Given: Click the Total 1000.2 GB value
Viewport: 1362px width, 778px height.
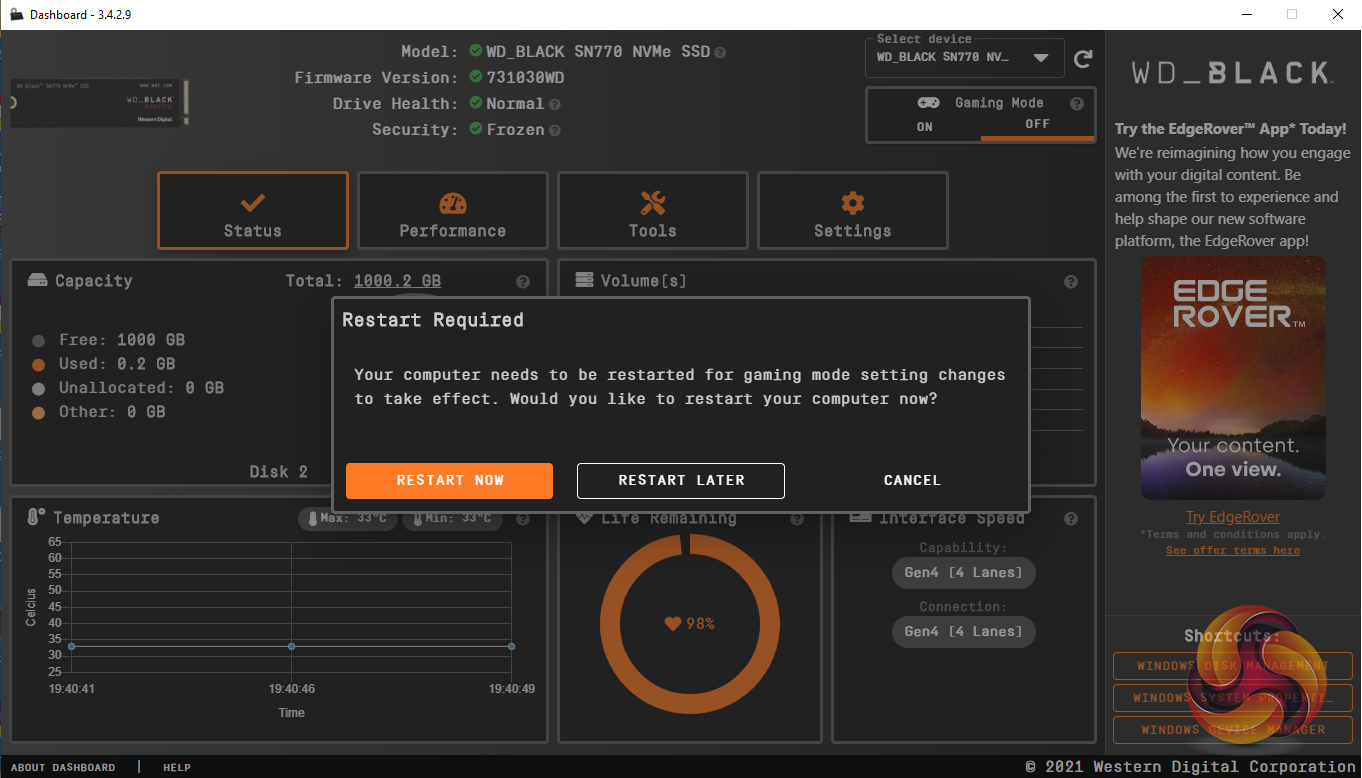Looking at the screenshot, I should (397, 281).
